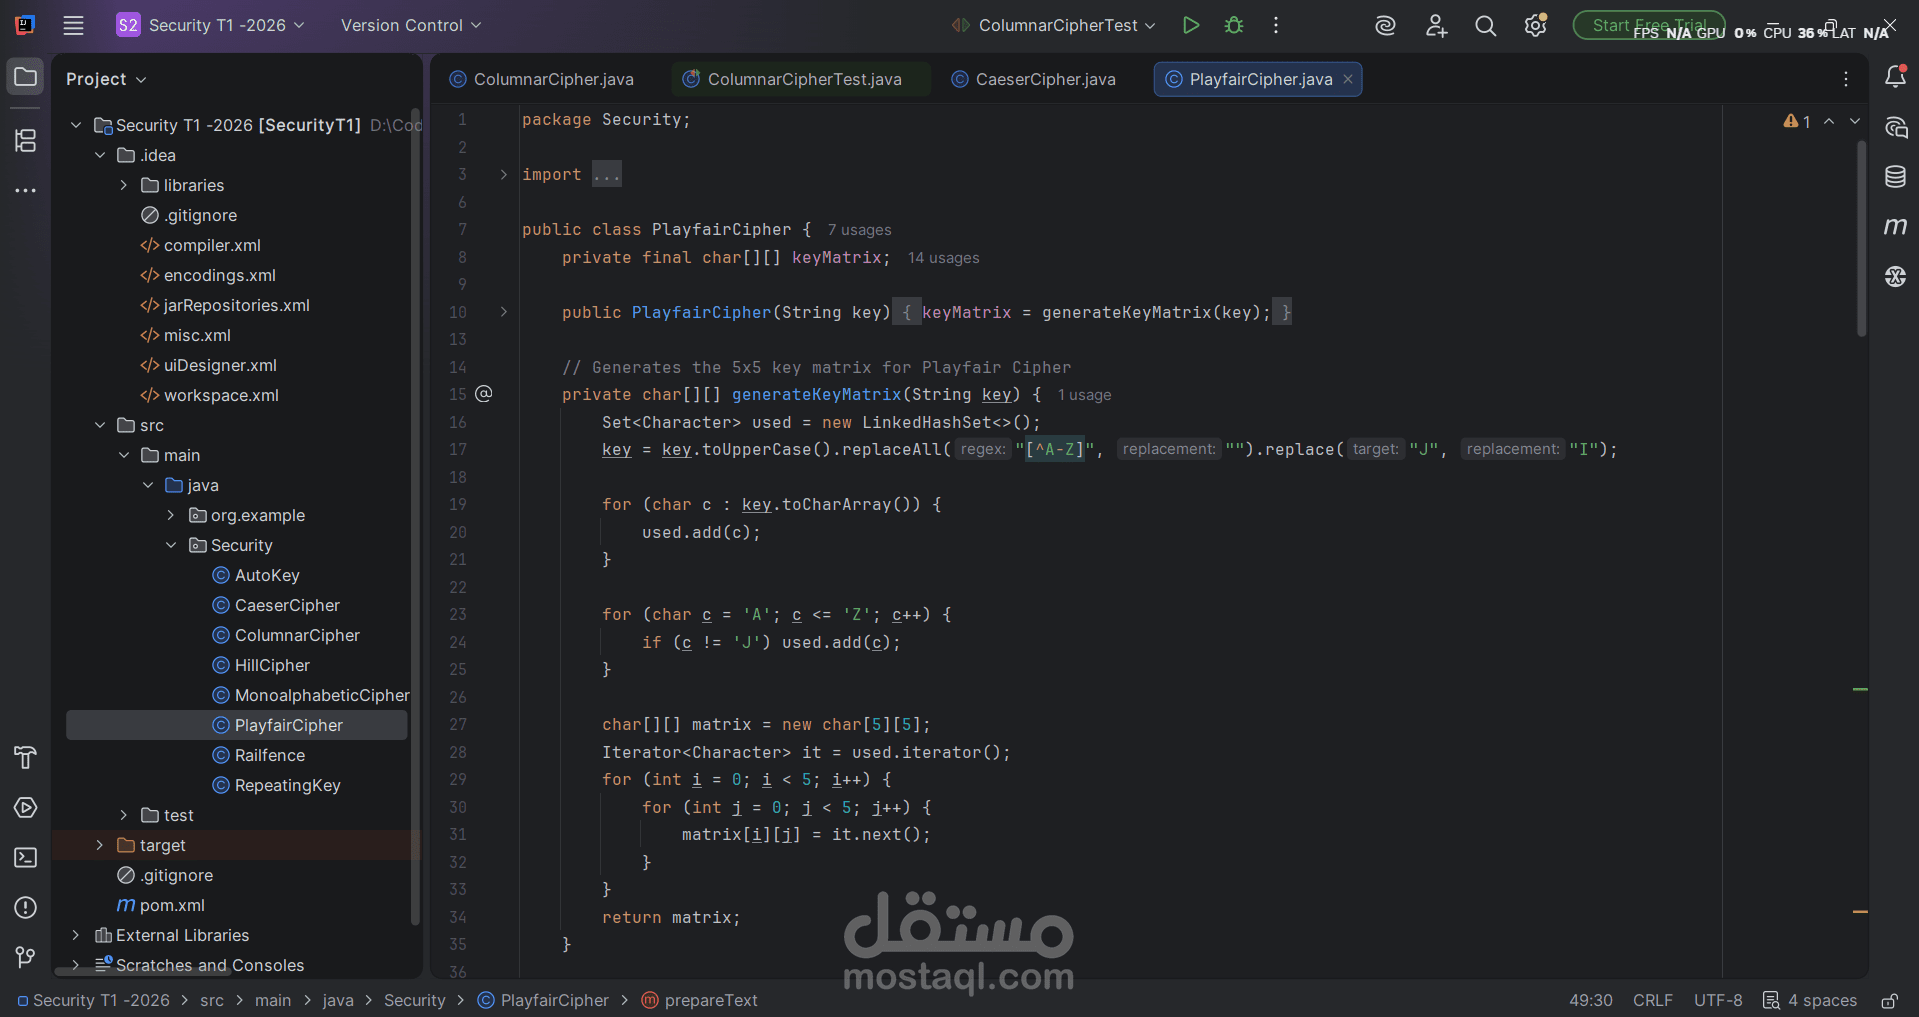The image size is (1919, 1017).
Task: Open the Project view selector dropdown
Action: click(x=106, y=79)
